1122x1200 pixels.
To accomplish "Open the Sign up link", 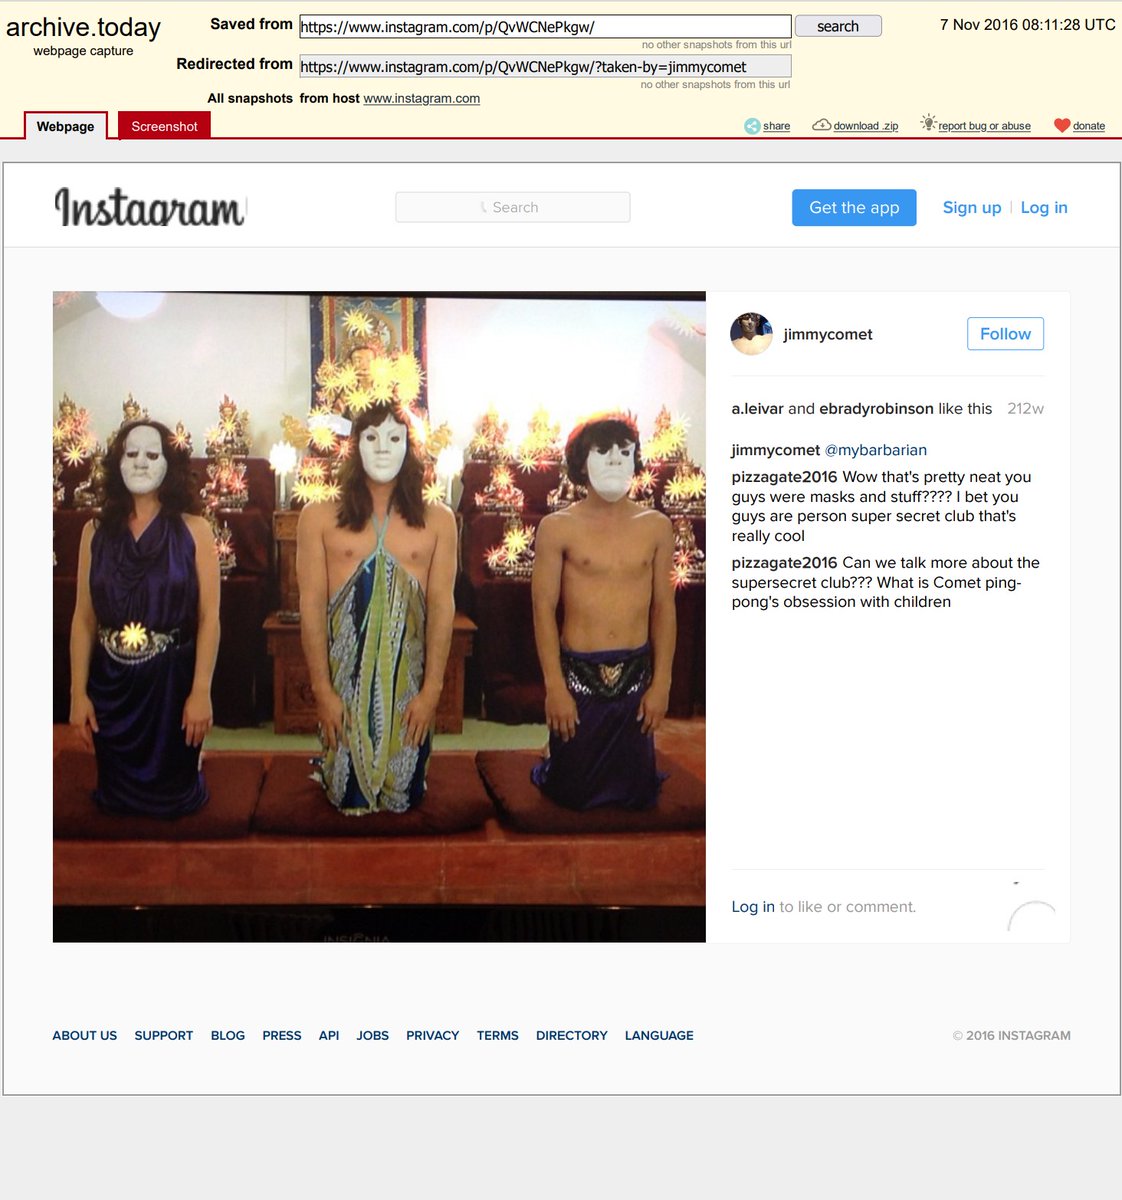I will pos(971,208).
